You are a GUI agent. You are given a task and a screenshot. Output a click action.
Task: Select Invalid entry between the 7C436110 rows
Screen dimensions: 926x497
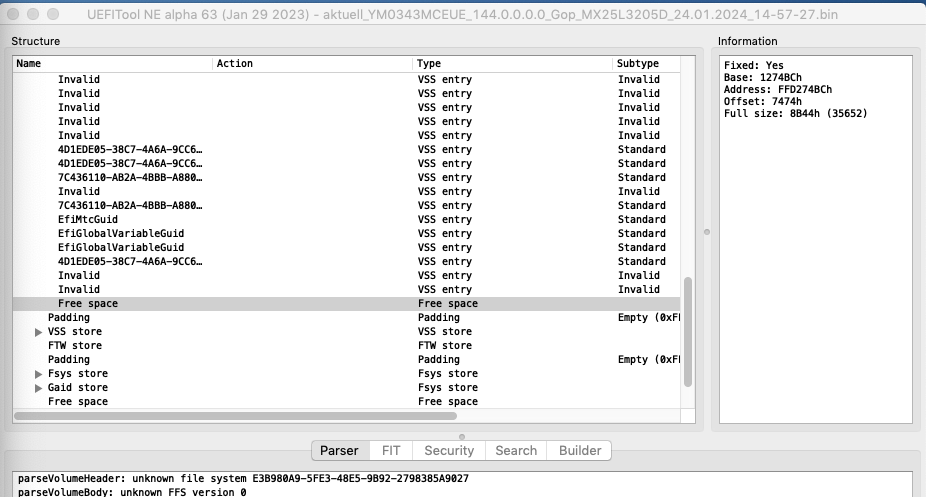(x=347, y=192)
